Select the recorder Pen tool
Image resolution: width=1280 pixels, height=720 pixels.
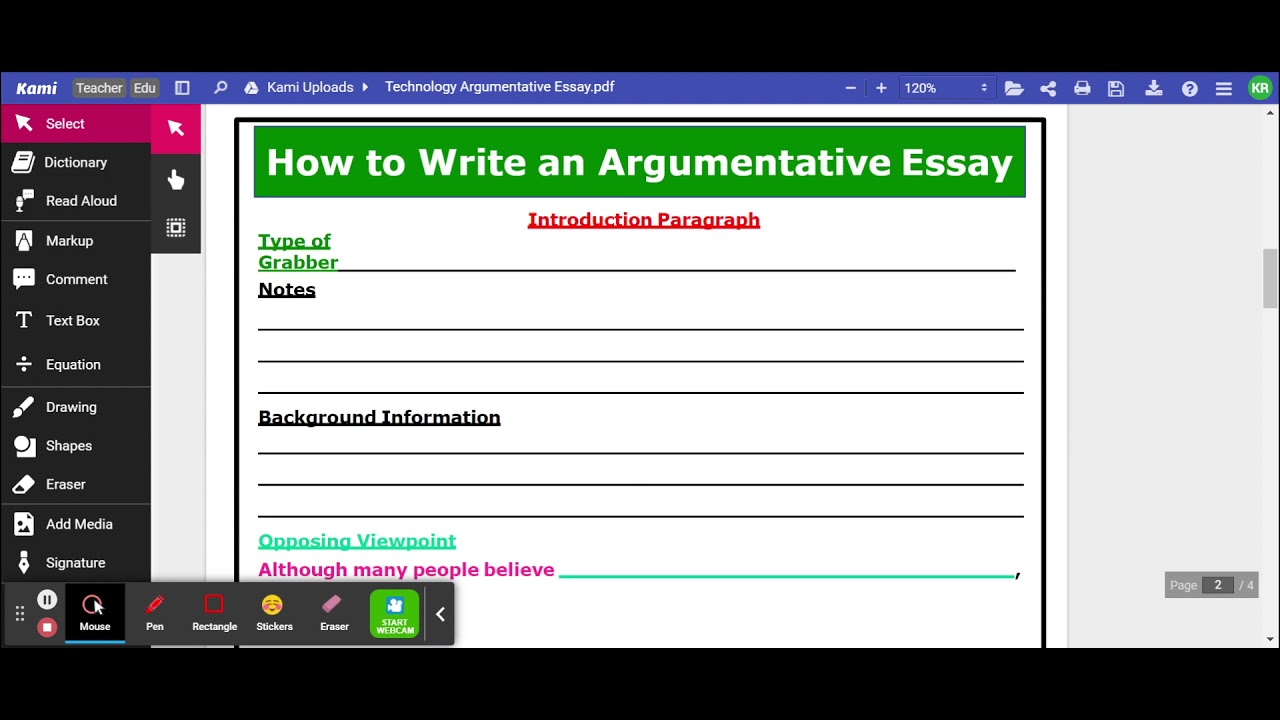[155, 613]
